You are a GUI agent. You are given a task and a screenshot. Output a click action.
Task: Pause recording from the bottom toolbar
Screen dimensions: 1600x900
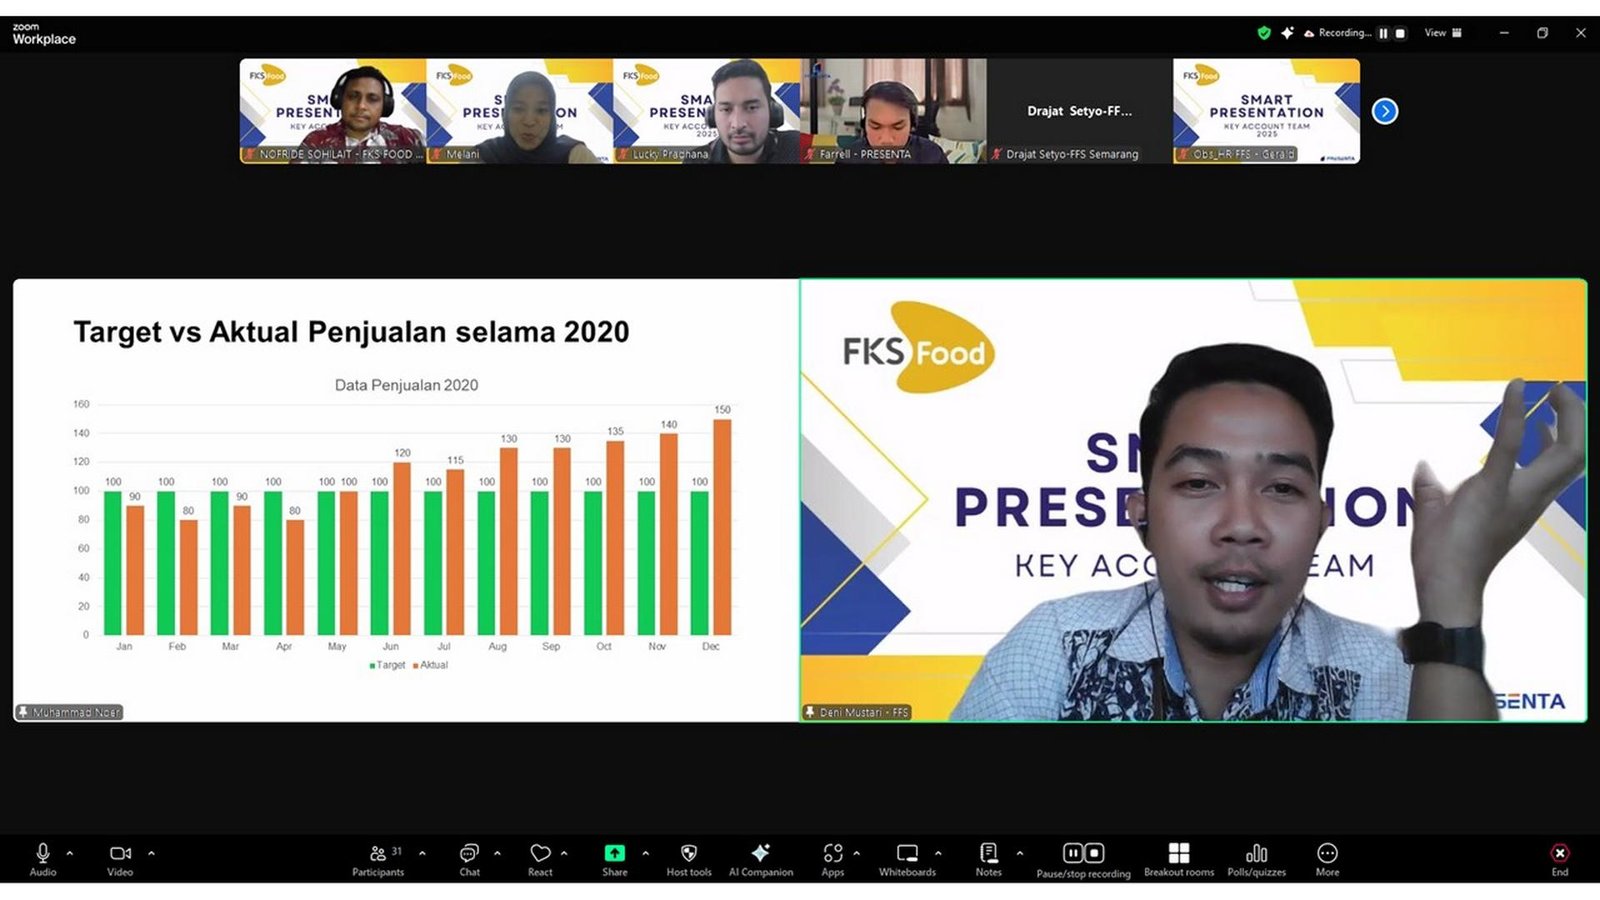tap(1073, 853)
